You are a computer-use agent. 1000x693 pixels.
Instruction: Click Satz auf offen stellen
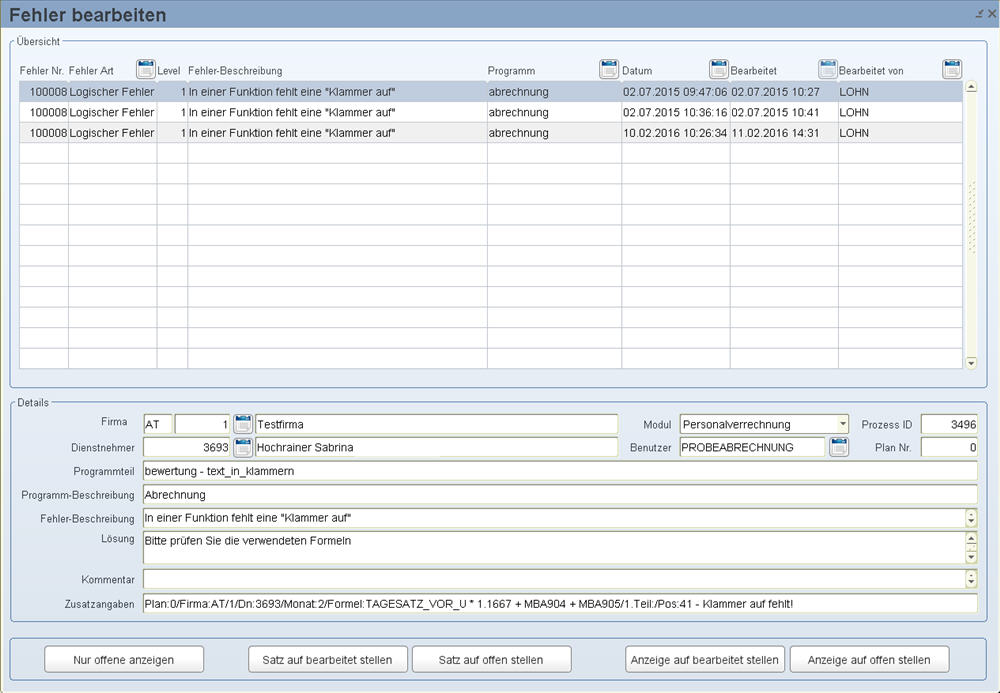(x=491, y=660)
